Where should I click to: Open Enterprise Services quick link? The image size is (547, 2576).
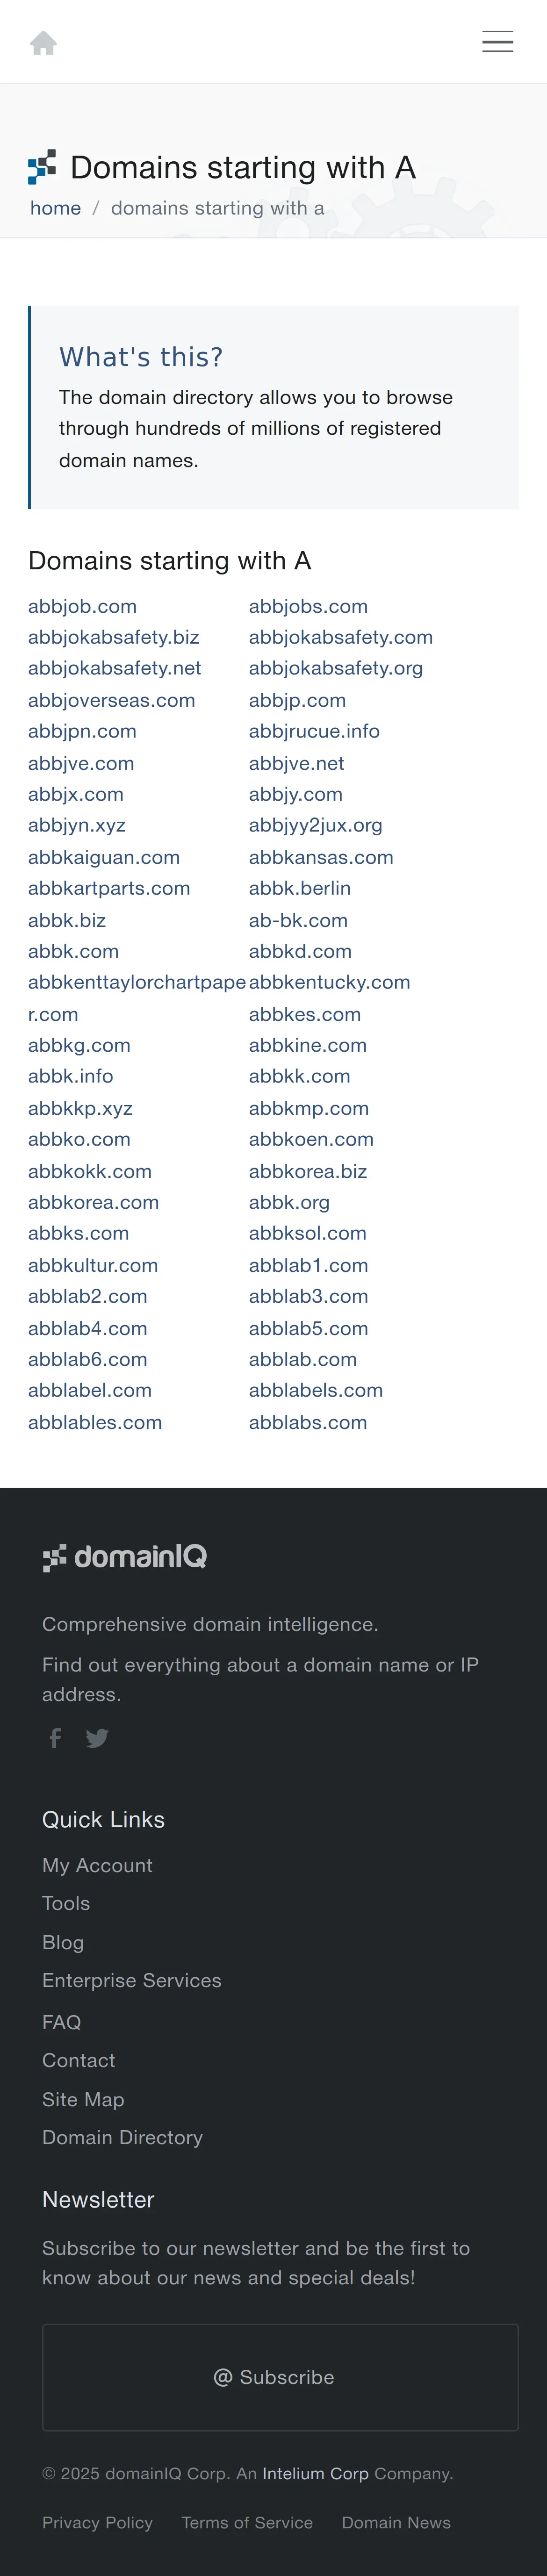(132, 1980)
